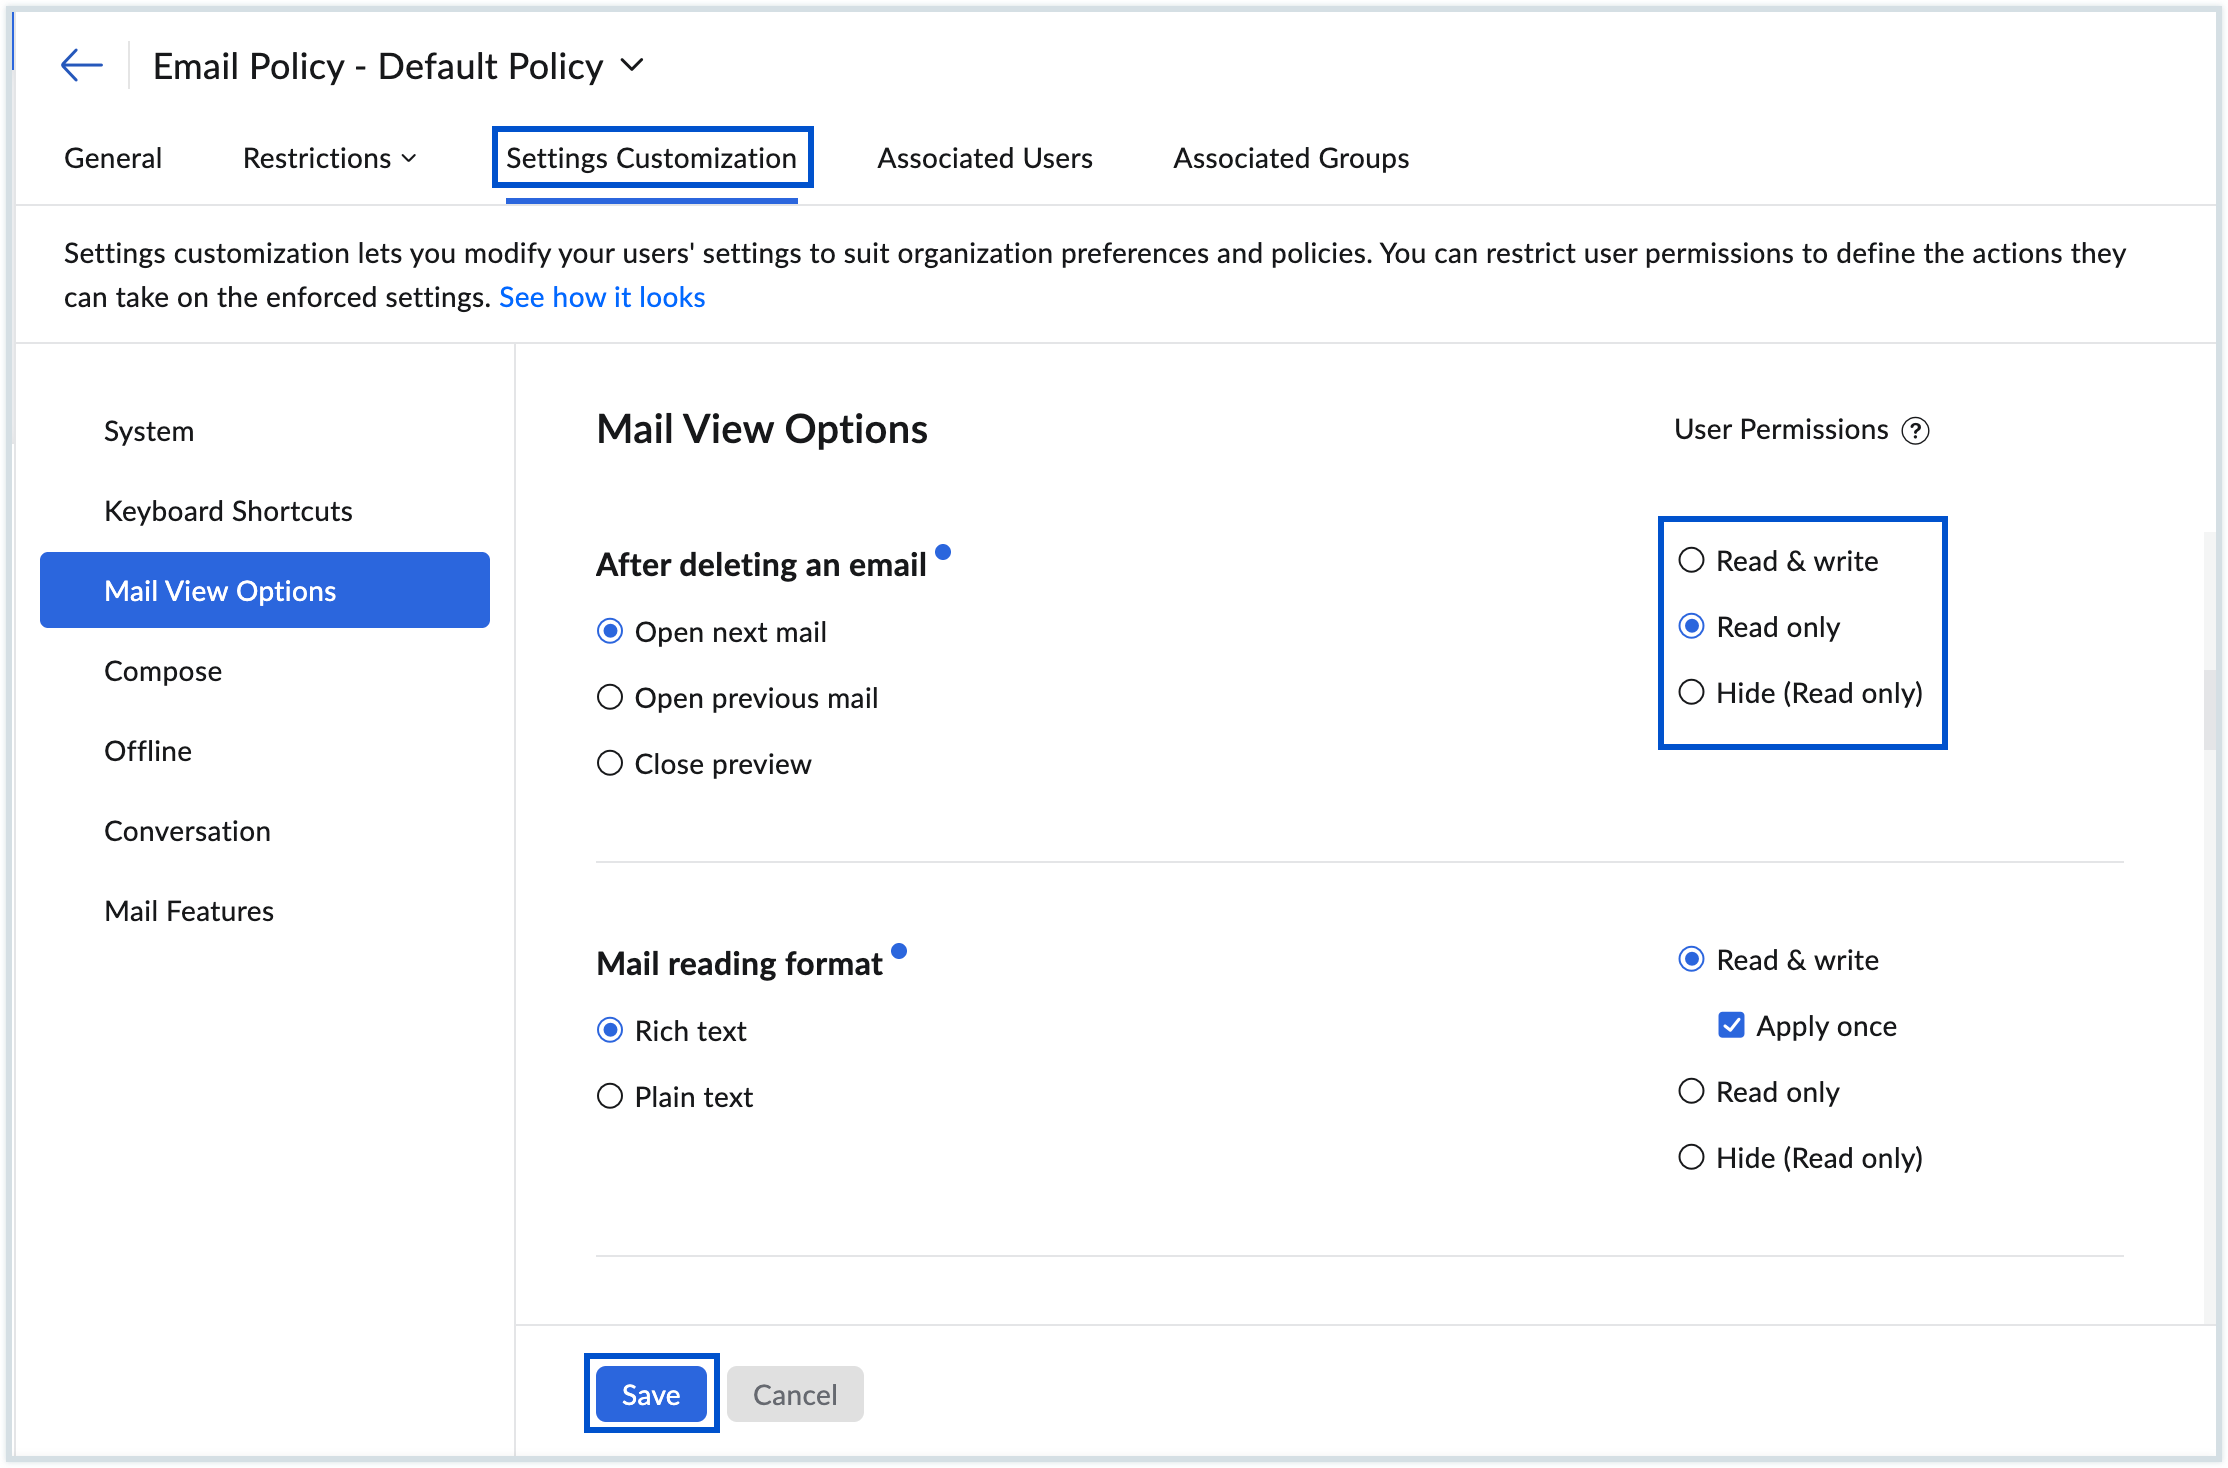
Task: Set delete permission to Read & write
Action: click(x=1691, y=560)
